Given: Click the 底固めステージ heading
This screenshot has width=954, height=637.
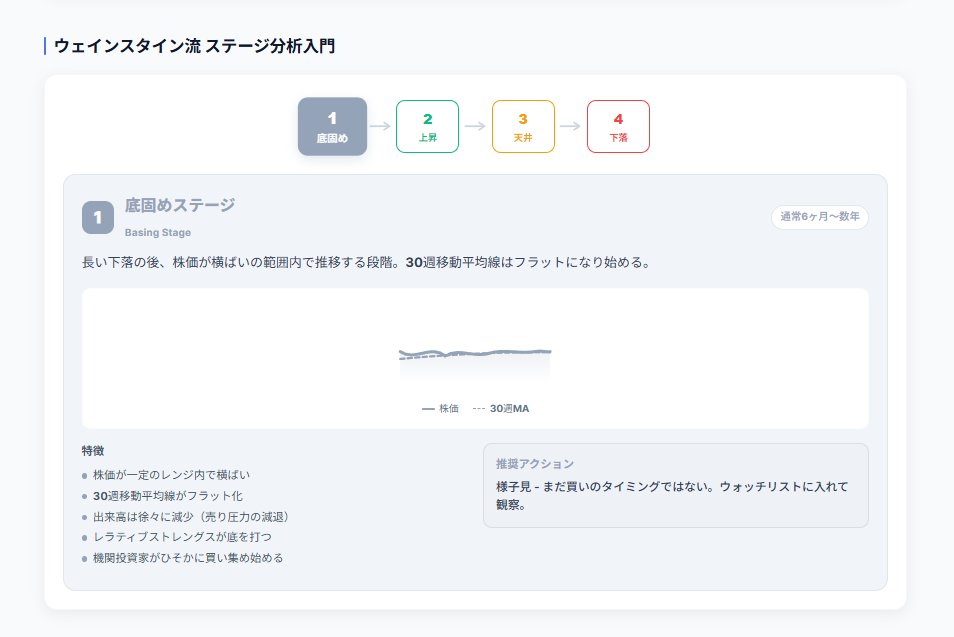Looking at the screenshot, I should point(179,205).
